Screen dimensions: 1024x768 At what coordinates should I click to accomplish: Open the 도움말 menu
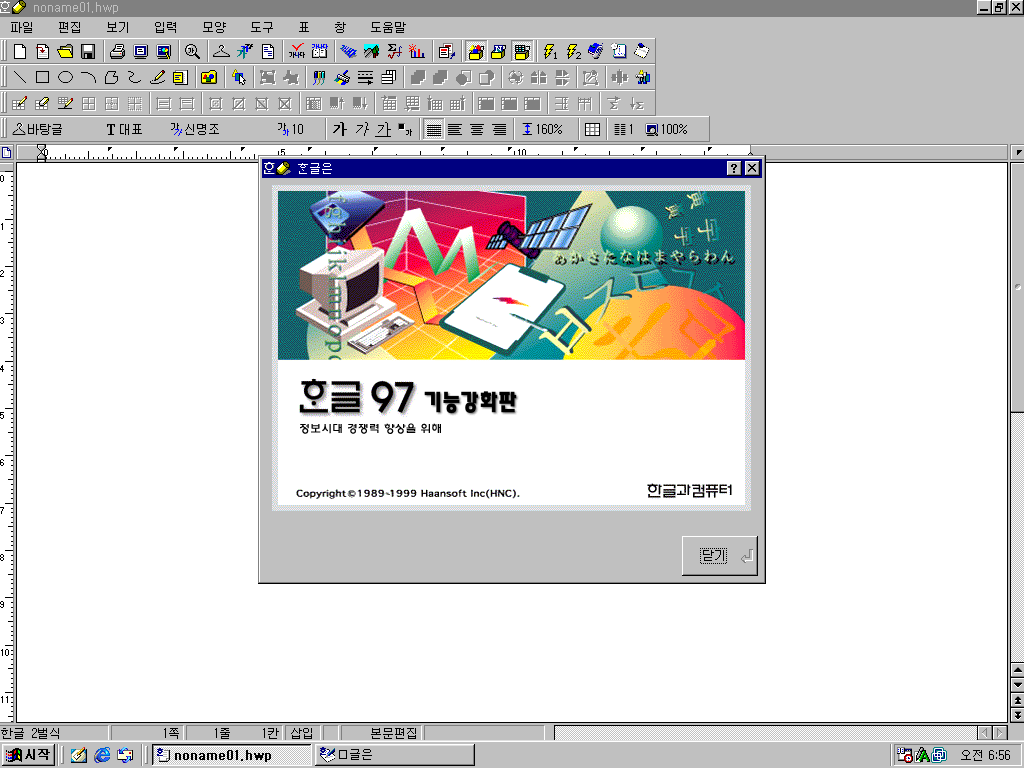pos(388,27)
